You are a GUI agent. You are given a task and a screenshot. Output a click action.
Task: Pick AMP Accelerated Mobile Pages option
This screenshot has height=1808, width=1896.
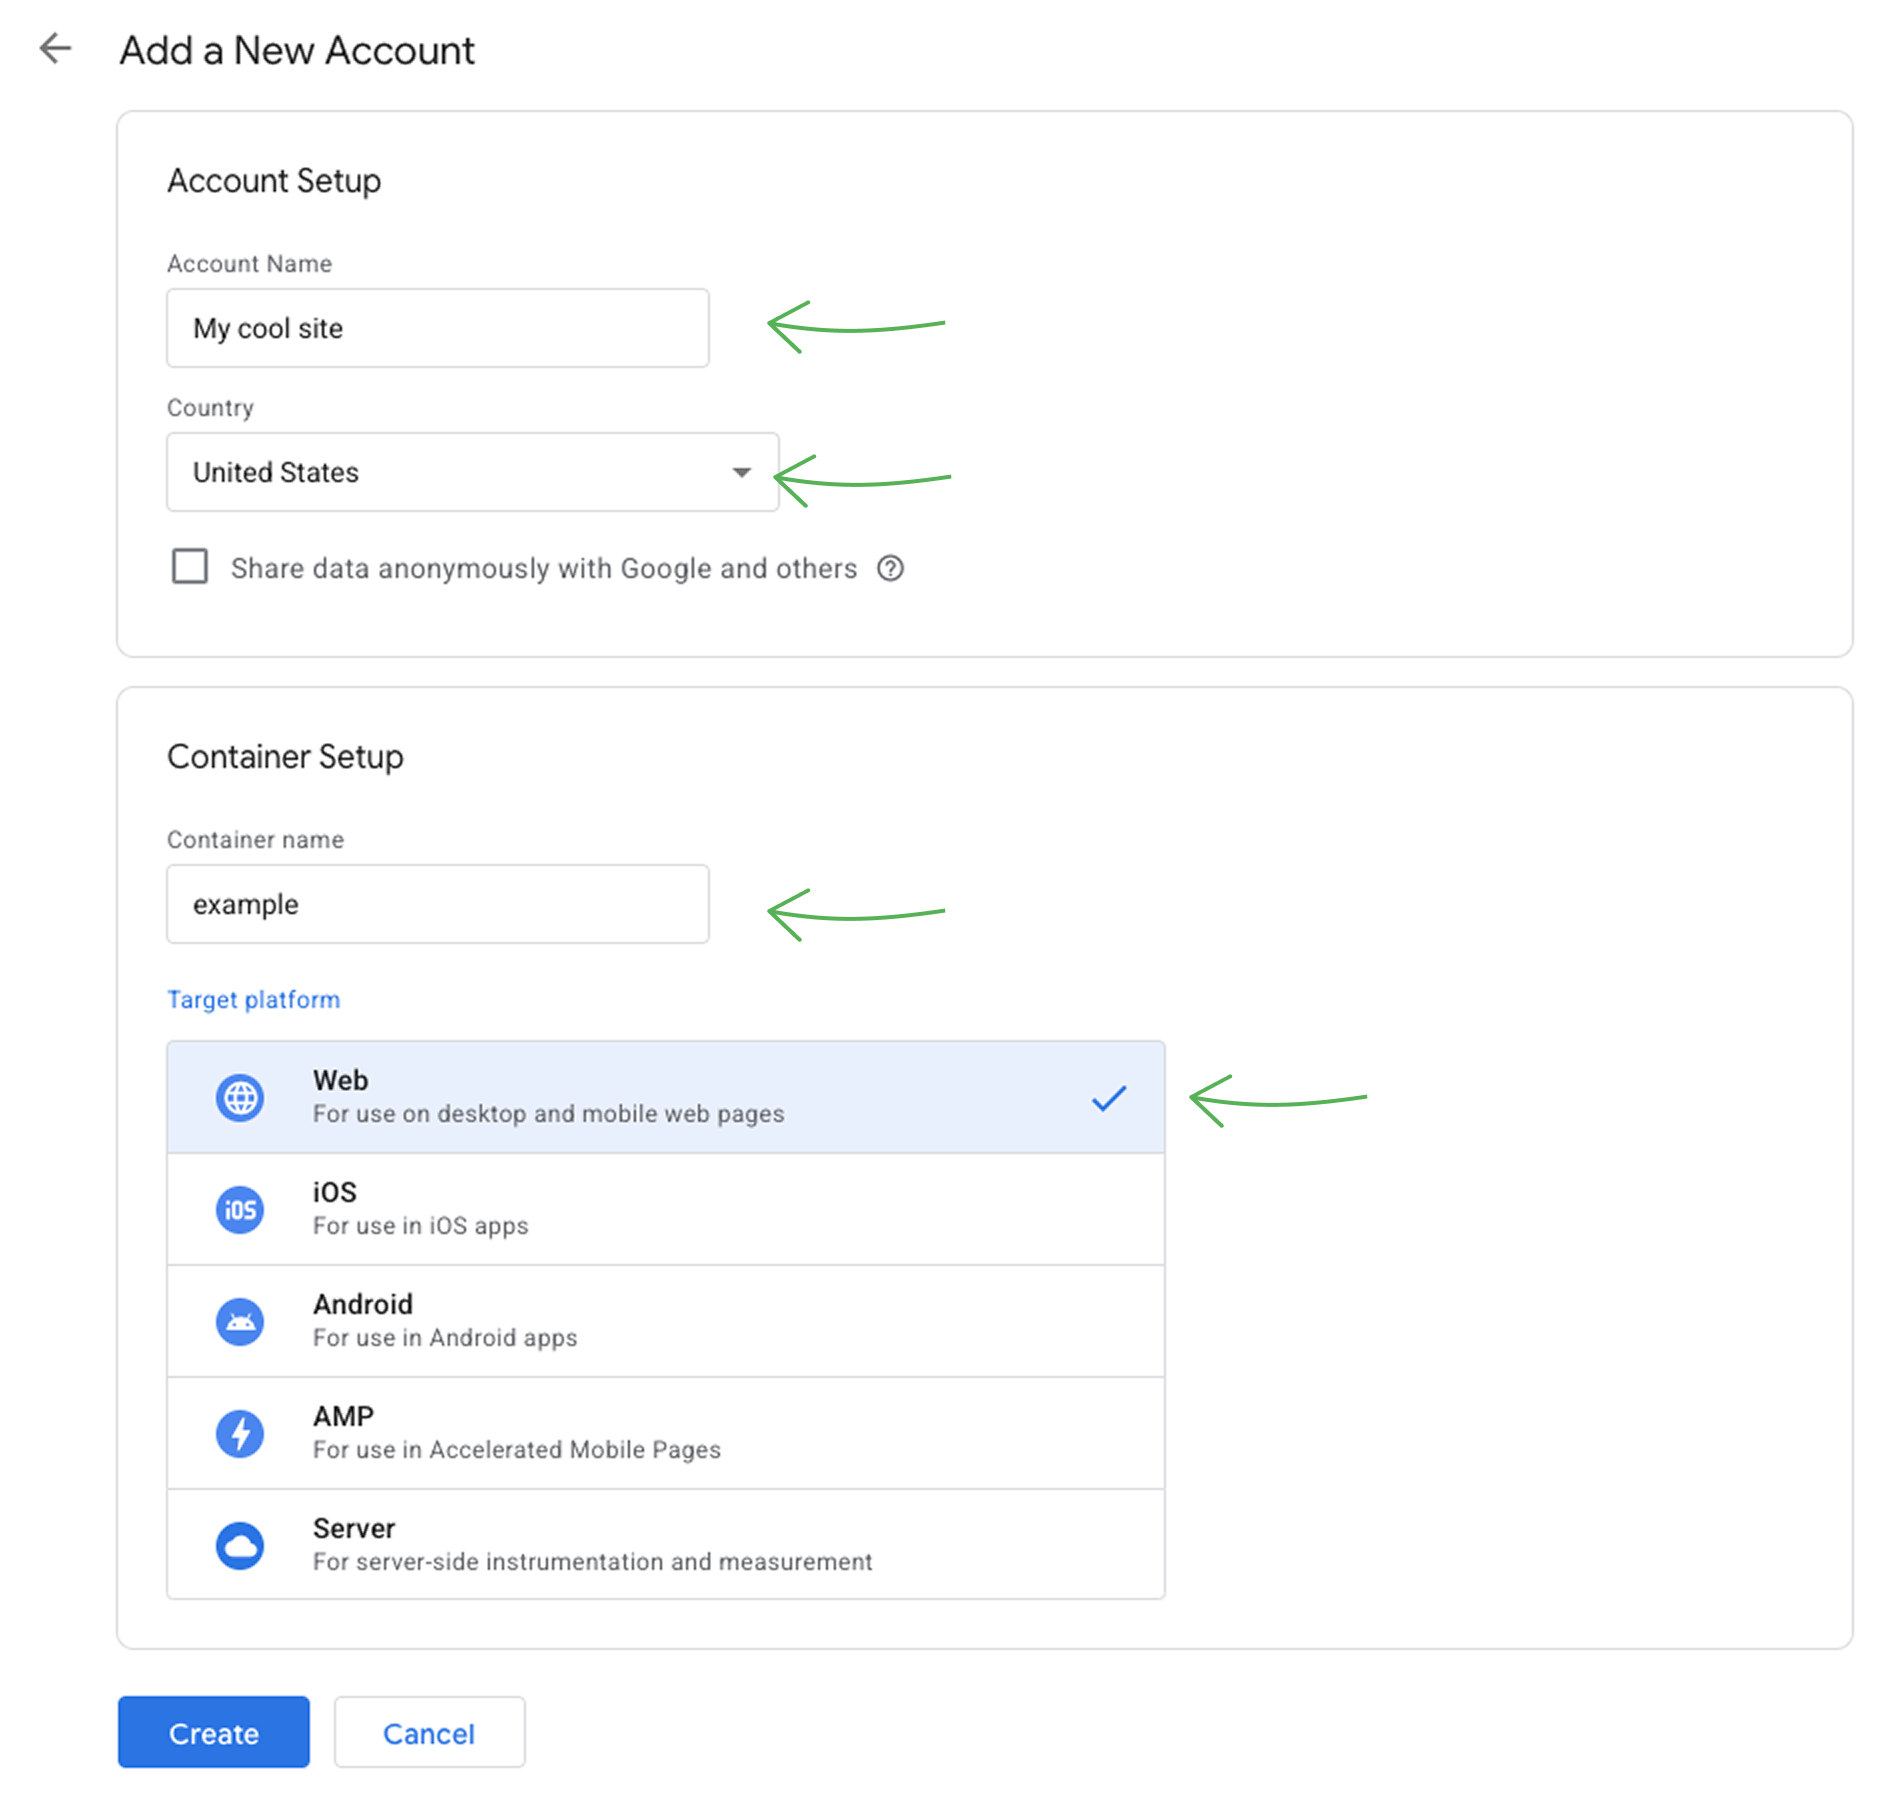(665, 1433)
